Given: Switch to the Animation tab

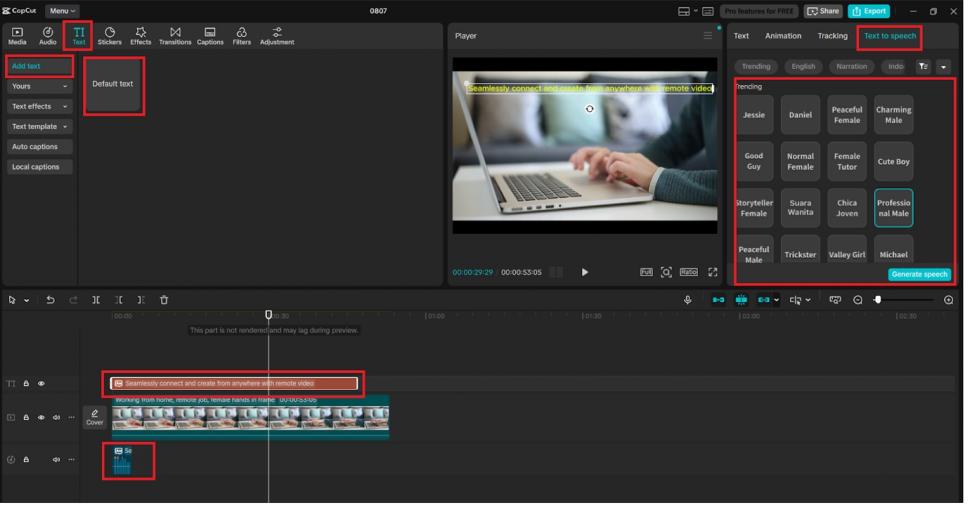Looking at the screenshot, I should pyautogui.click(x=783, y=36).
